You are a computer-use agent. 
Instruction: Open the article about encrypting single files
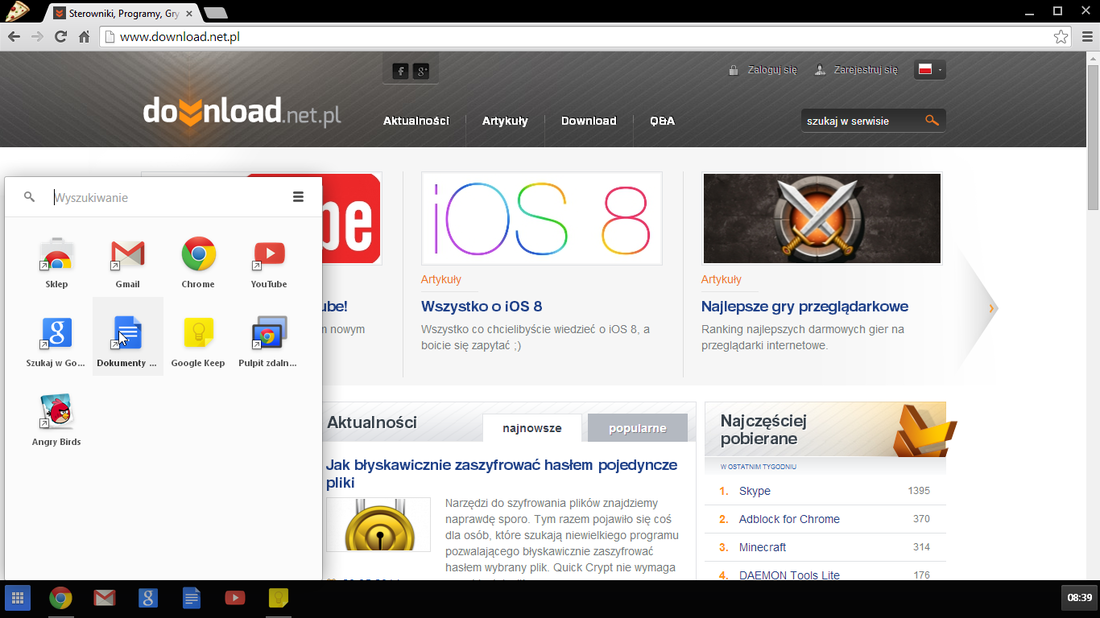coord(502,473)
